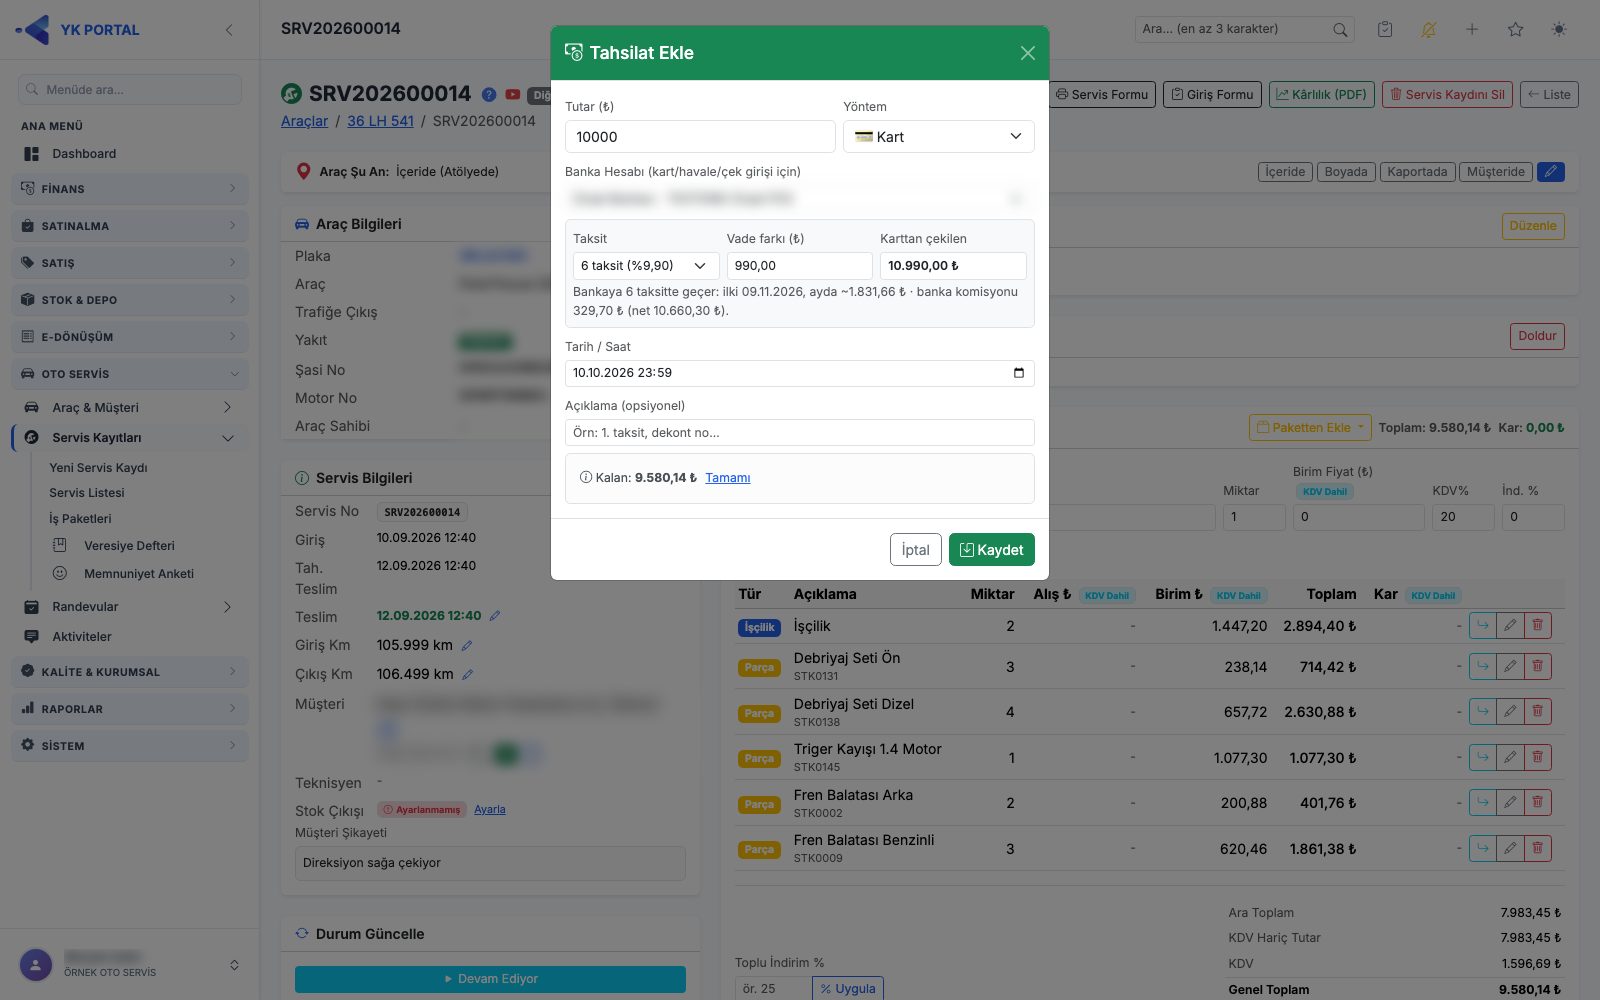The image size is (1600, 1000).
Task: Open Memnuniyet Anketi menu item
Action: [x=139, y=574]
